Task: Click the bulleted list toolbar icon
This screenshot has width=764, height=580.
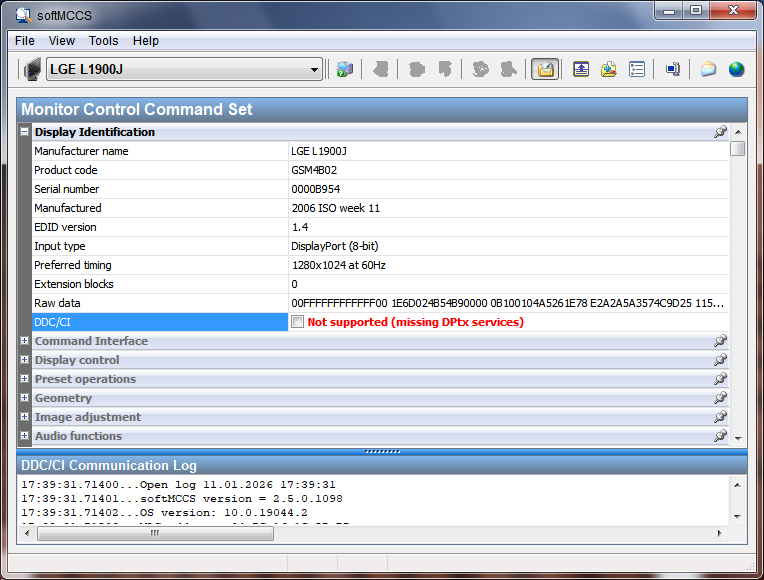Action: pyautogui.click(x=637, y=69)
